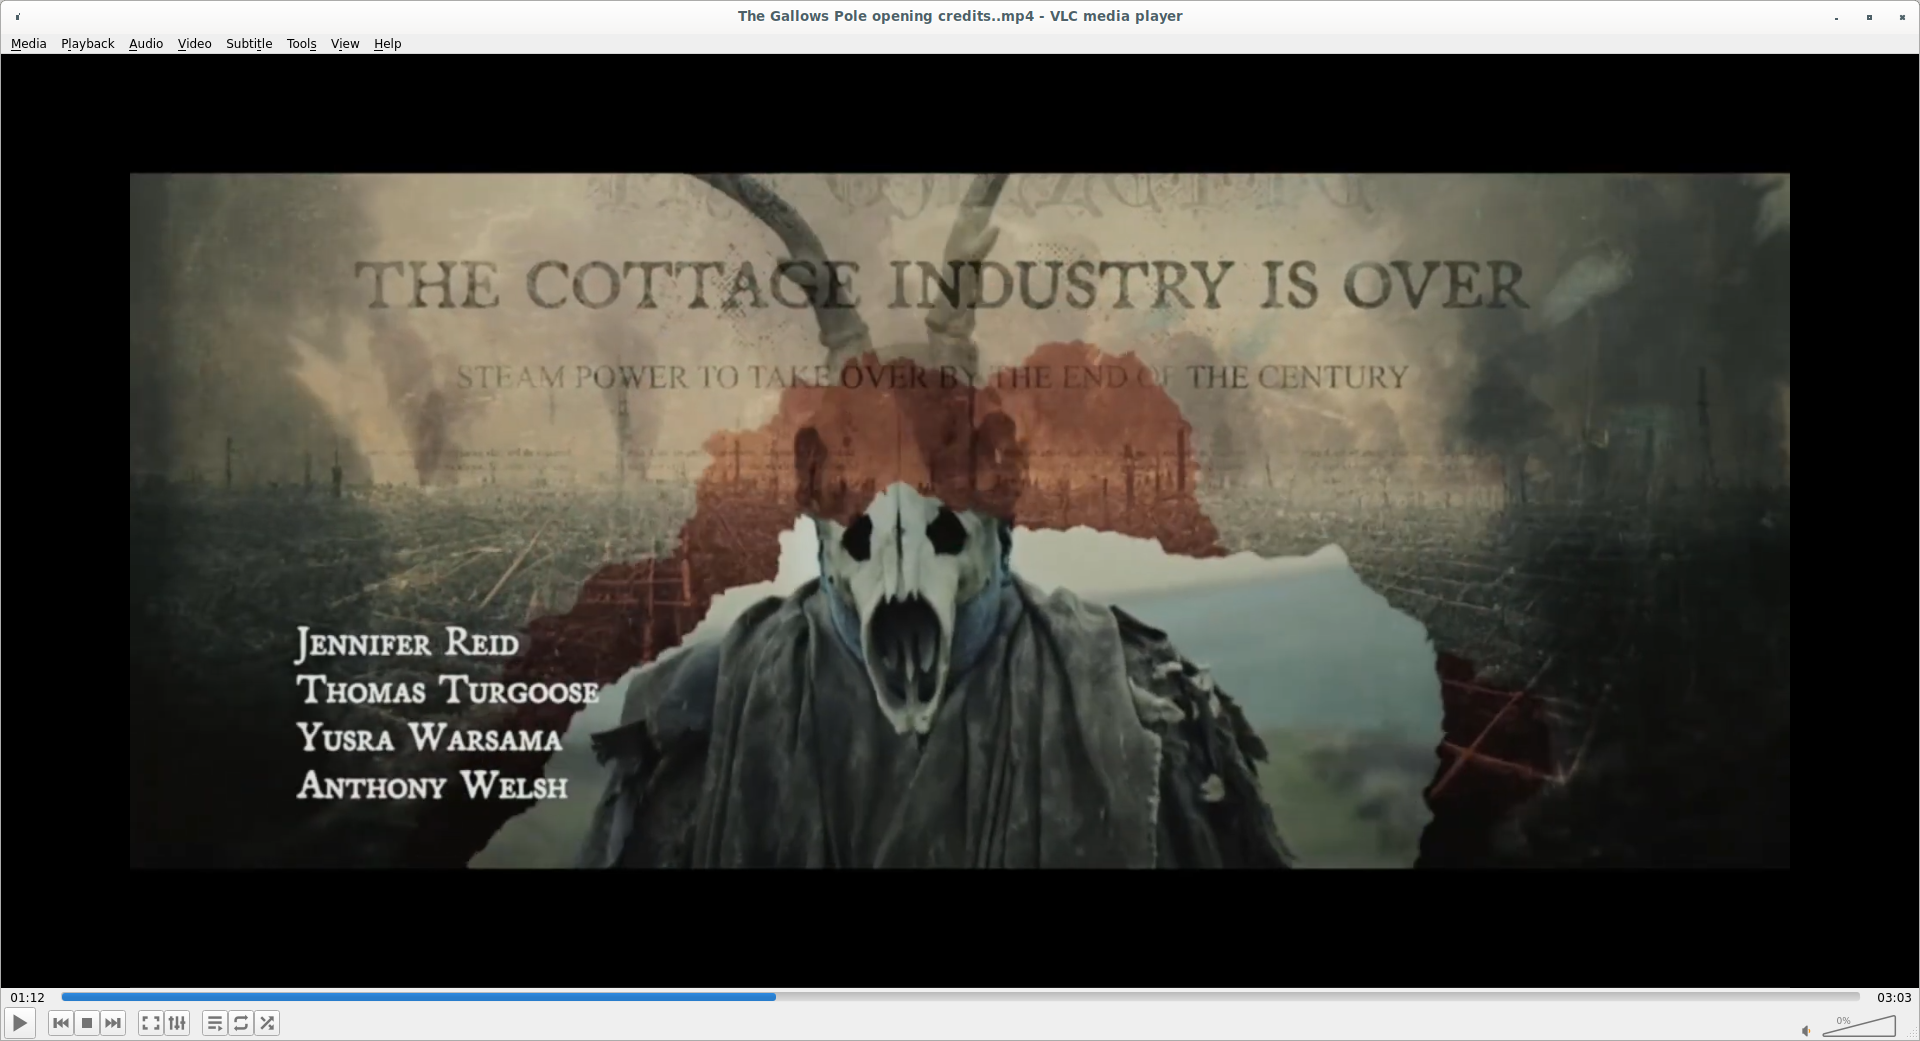Toggle remaining time on 03:03 label
Screen dimensions: 1920x1041
pyautogui.click(x=1894, y=998)
